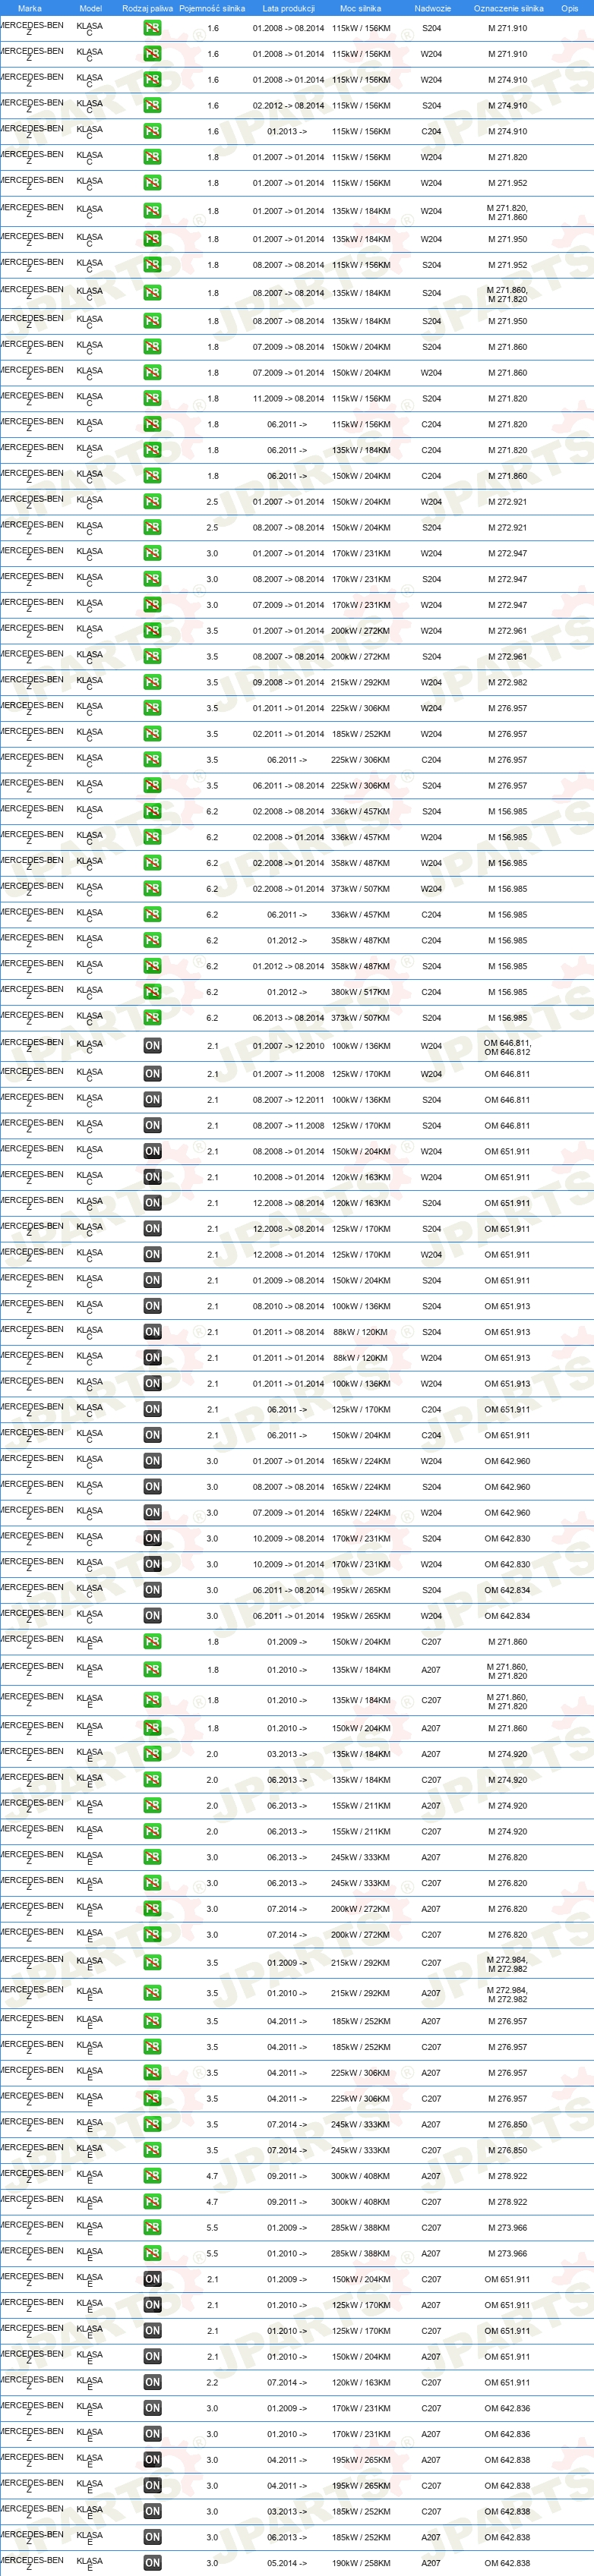
Task: Select OM 642.836 cell in the A207 row
Action: tap(508, 2434)
